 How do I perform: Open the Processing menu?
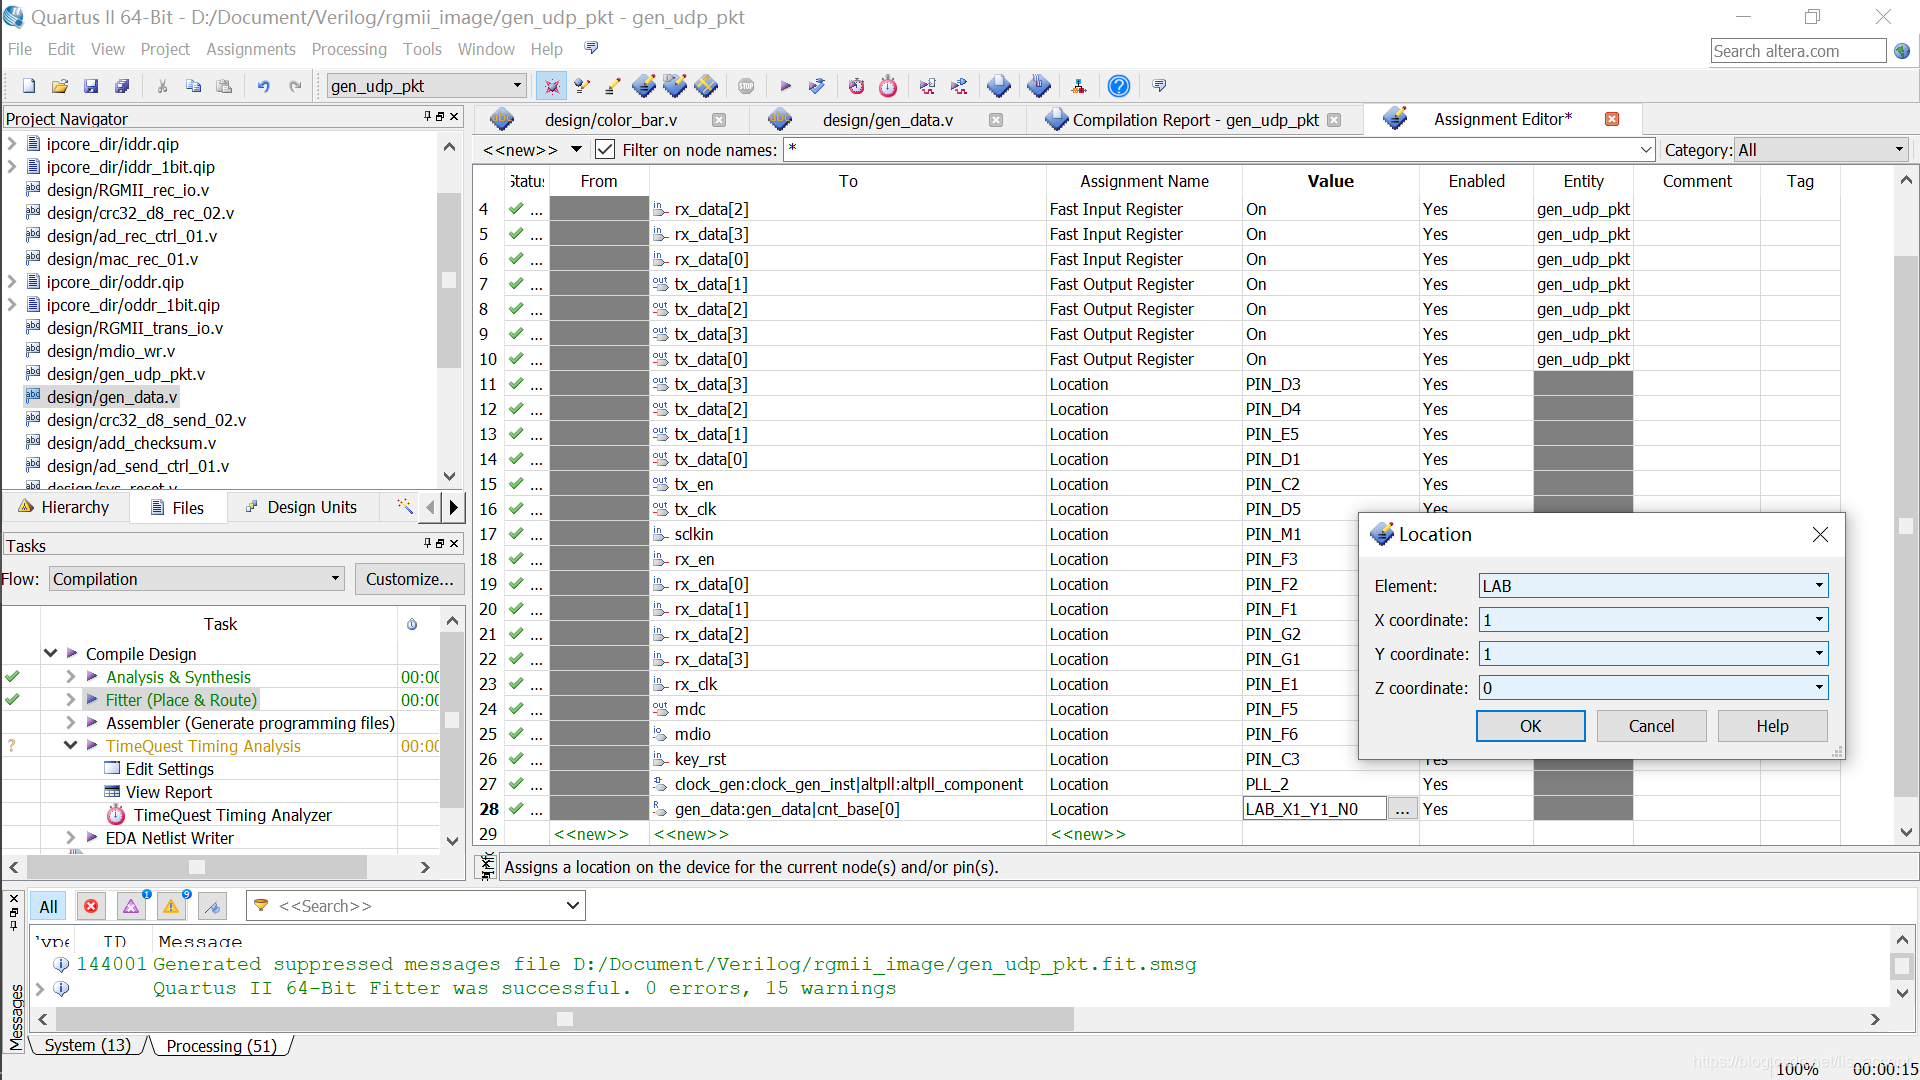coord(349,49)
